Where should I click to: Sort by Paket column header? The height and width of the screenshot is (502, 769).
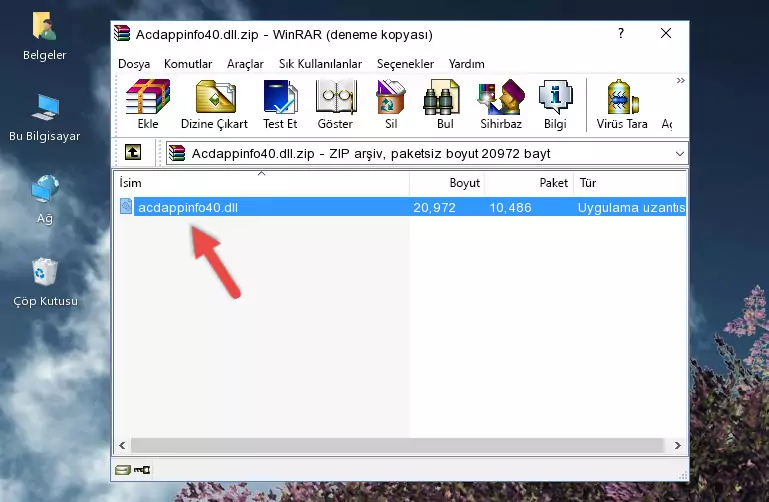[529, 183]
